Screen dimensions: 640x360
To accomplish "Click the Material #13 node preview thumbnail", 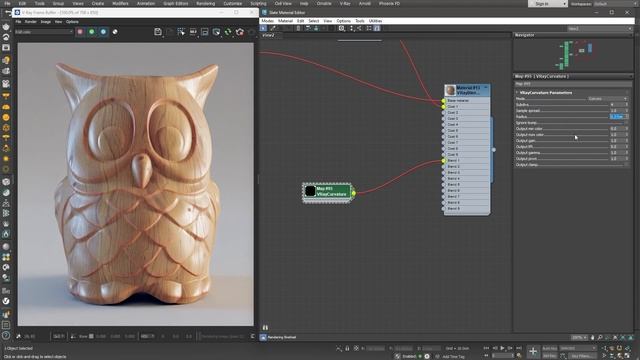I will (450, 90).
